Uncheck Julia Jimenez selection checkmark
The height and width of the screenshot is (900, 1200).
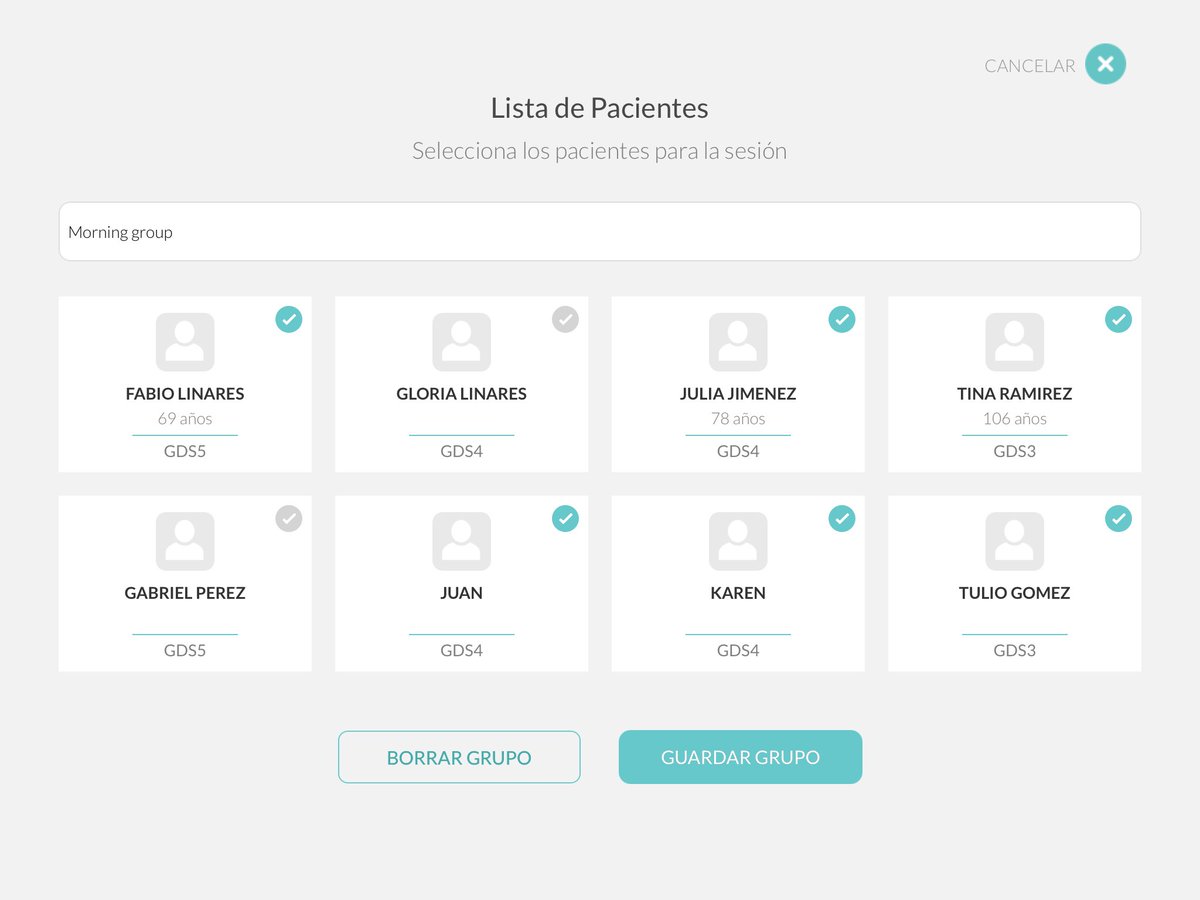click(x=842, y=319)
